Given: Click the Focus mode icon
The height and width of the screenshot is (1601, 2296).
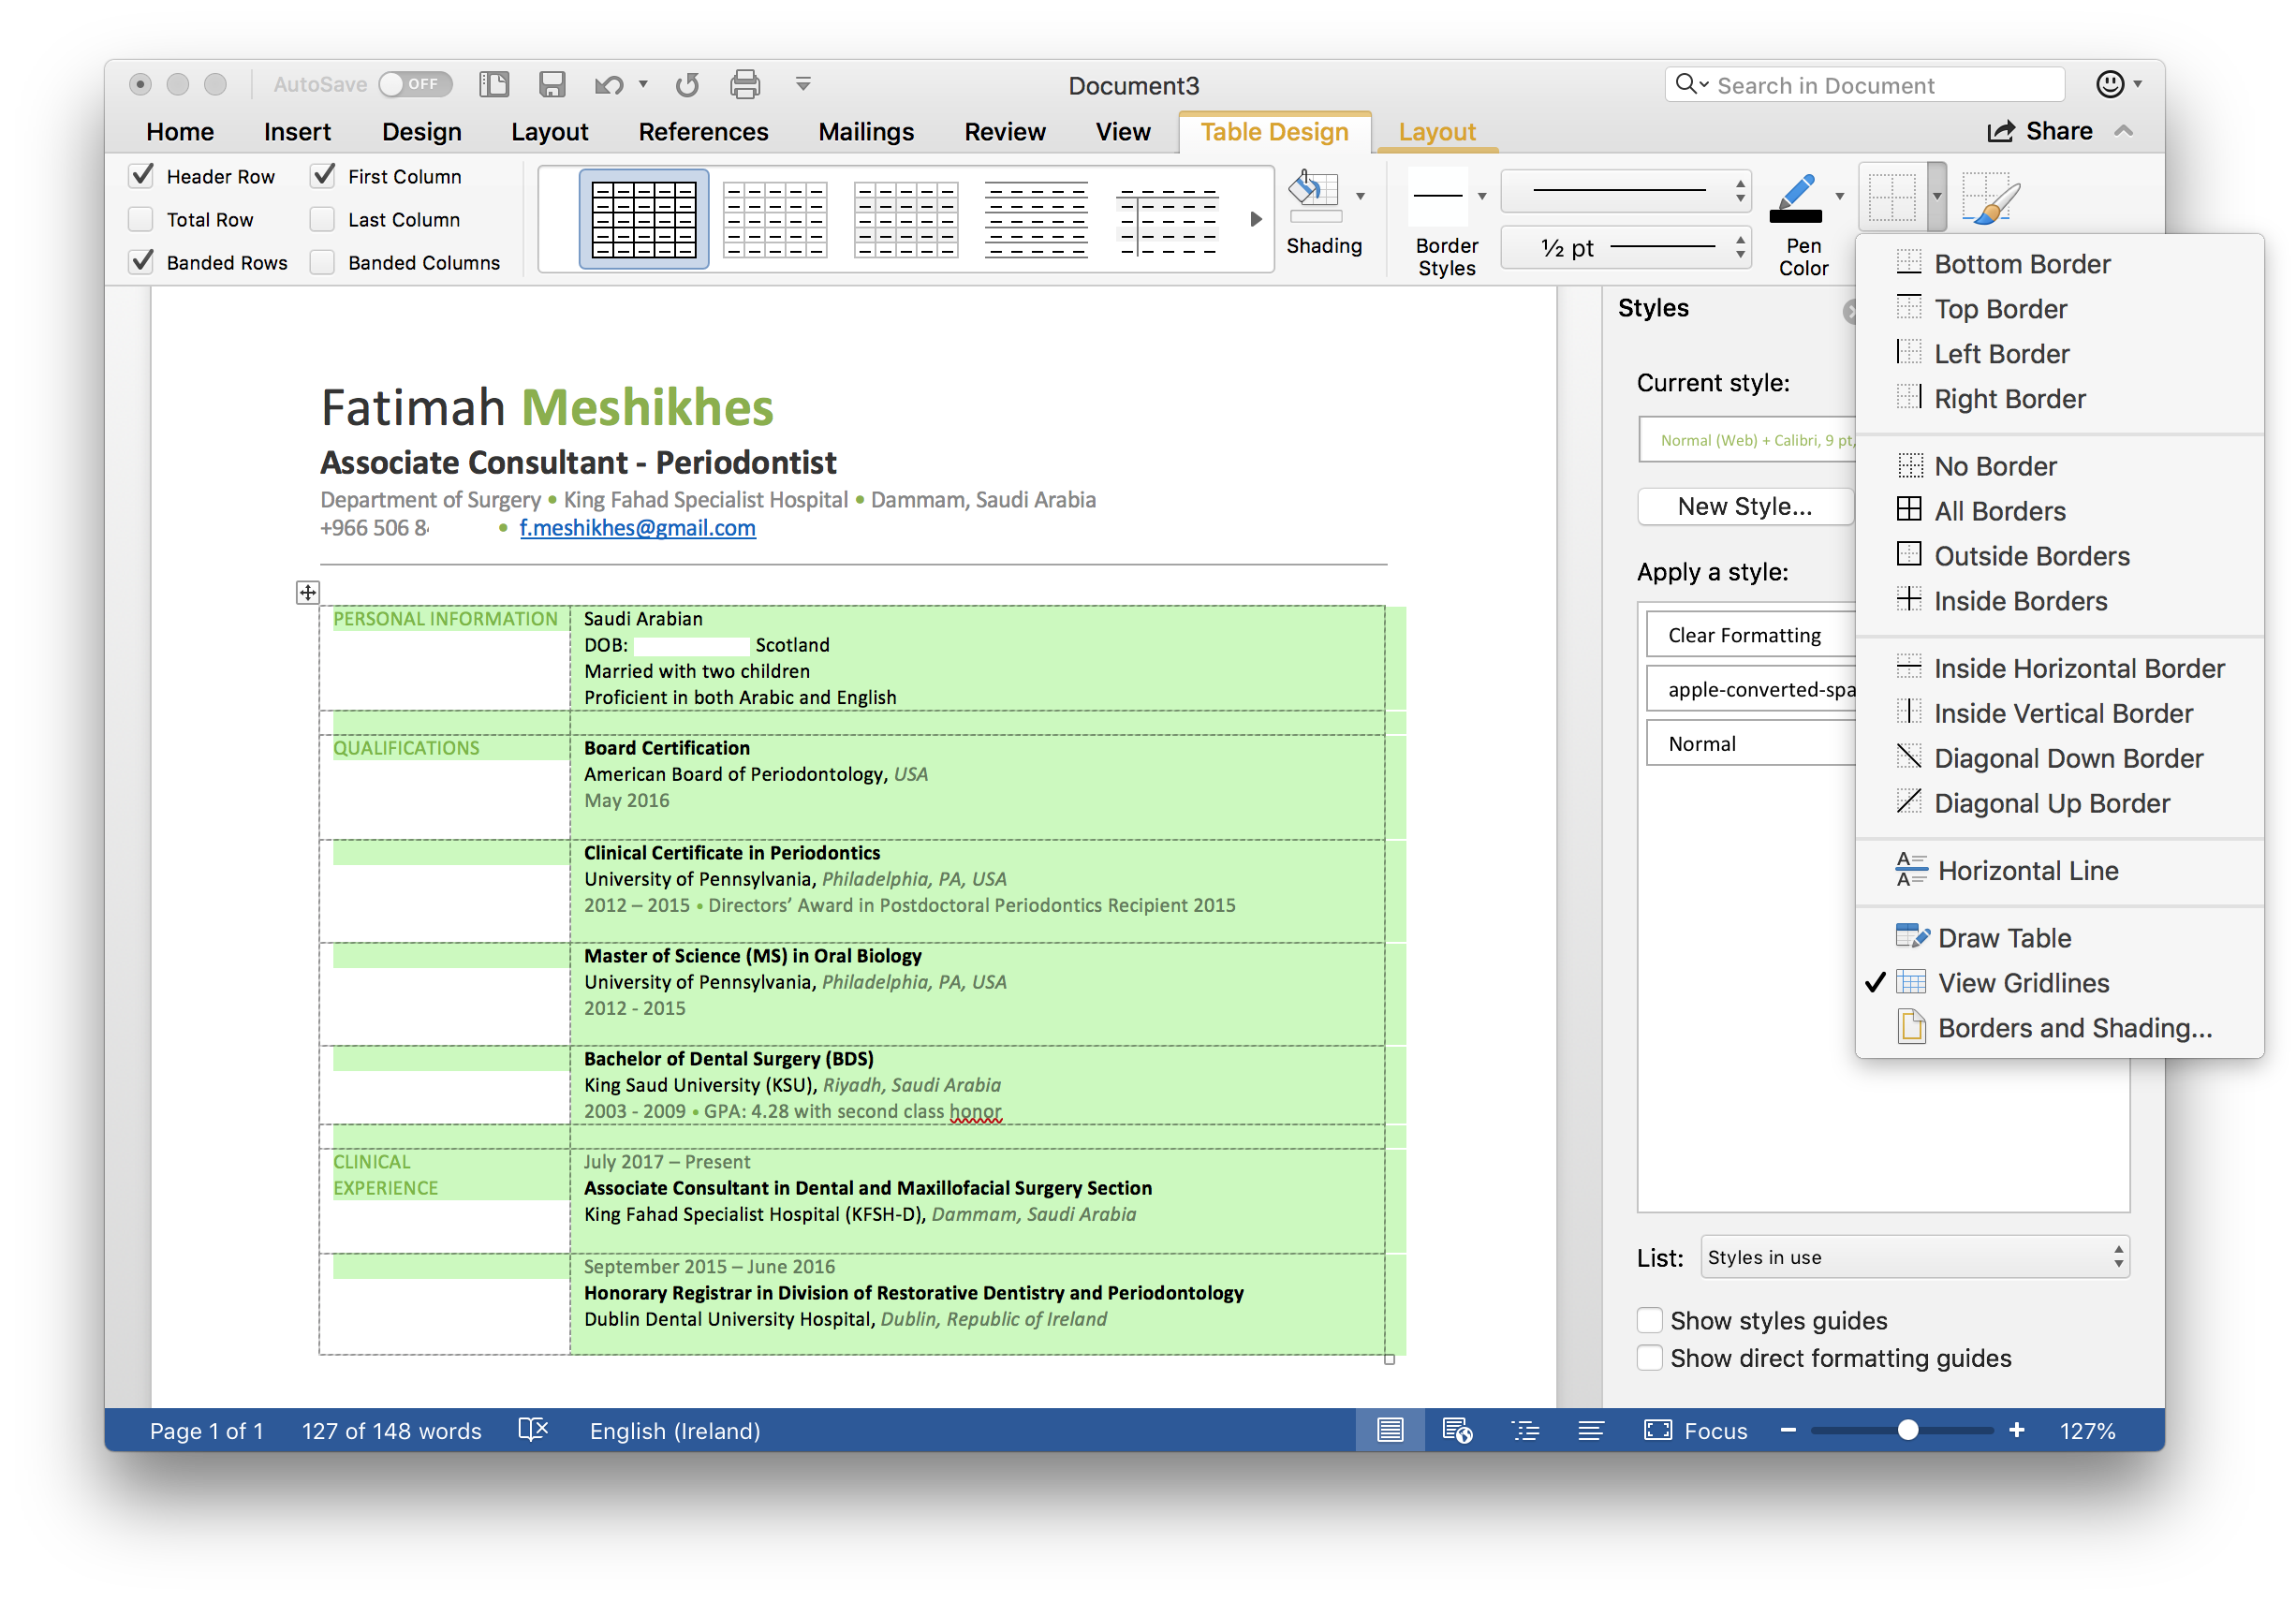Looking at the screenshot, I should tap(1658, 1430).
